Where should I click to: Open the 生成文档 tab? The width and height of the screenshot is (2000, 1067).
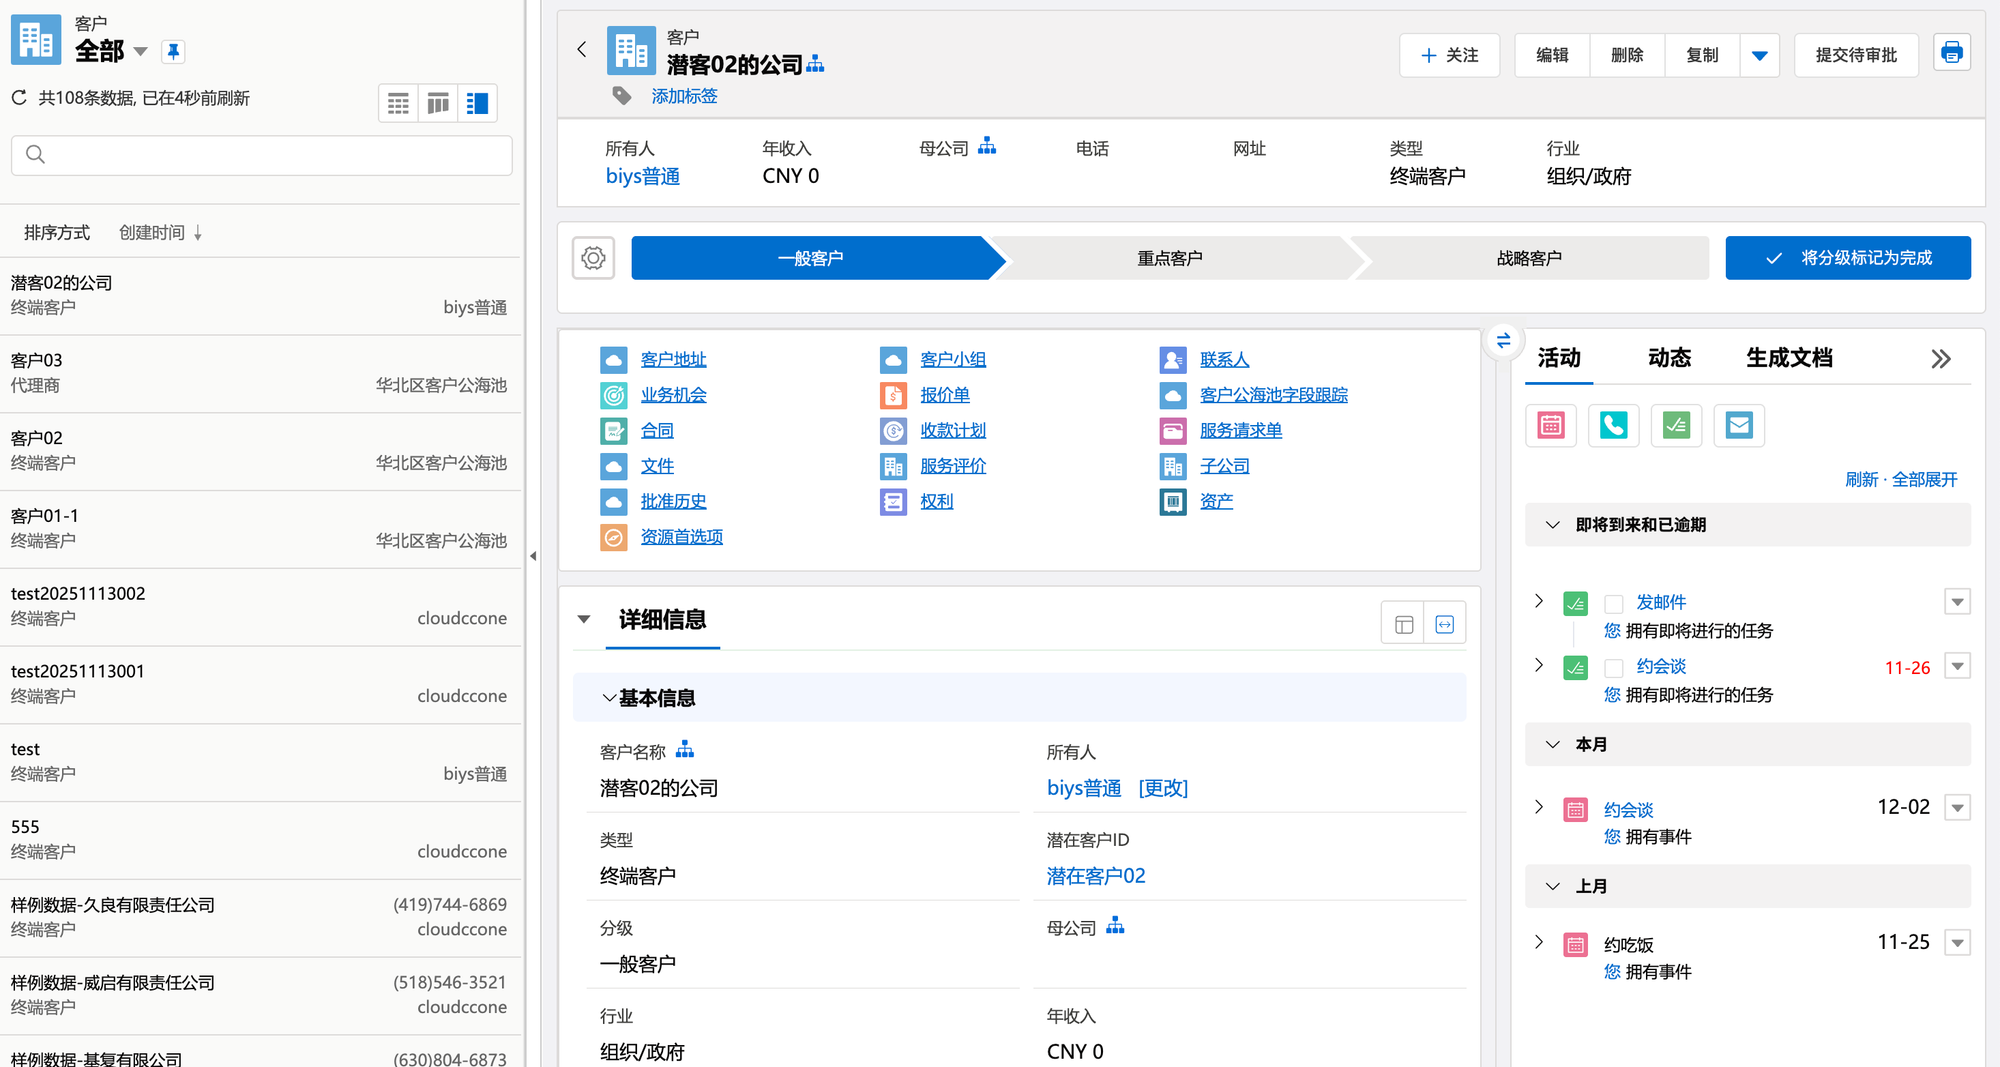click(1789, 358)
